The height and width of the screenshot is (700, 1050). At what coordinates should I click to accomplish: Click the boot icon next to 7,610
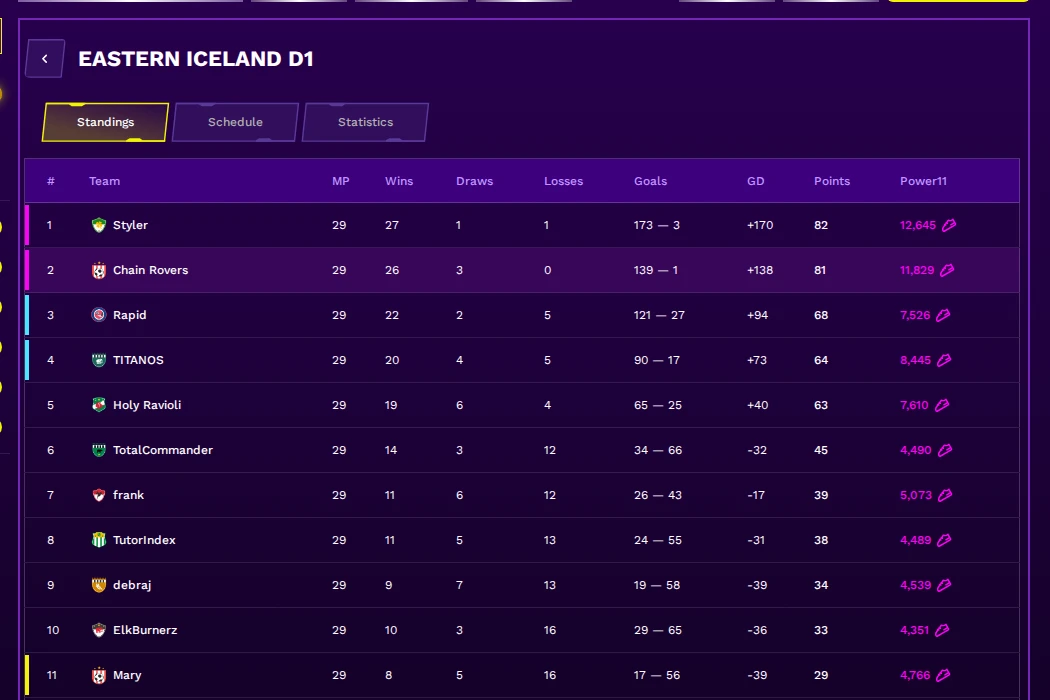(x=942, y=405)
